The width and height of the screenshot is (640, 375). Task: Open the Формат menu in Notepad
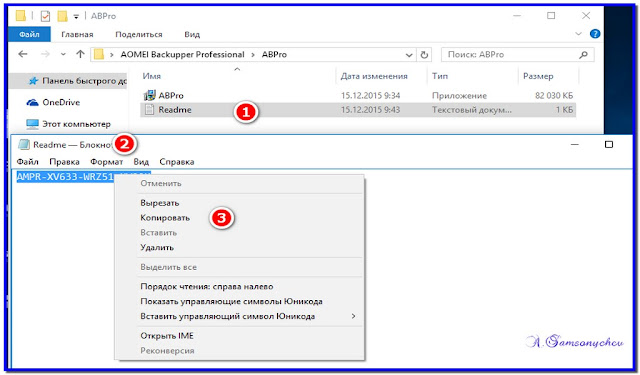(x=107, y=162)
